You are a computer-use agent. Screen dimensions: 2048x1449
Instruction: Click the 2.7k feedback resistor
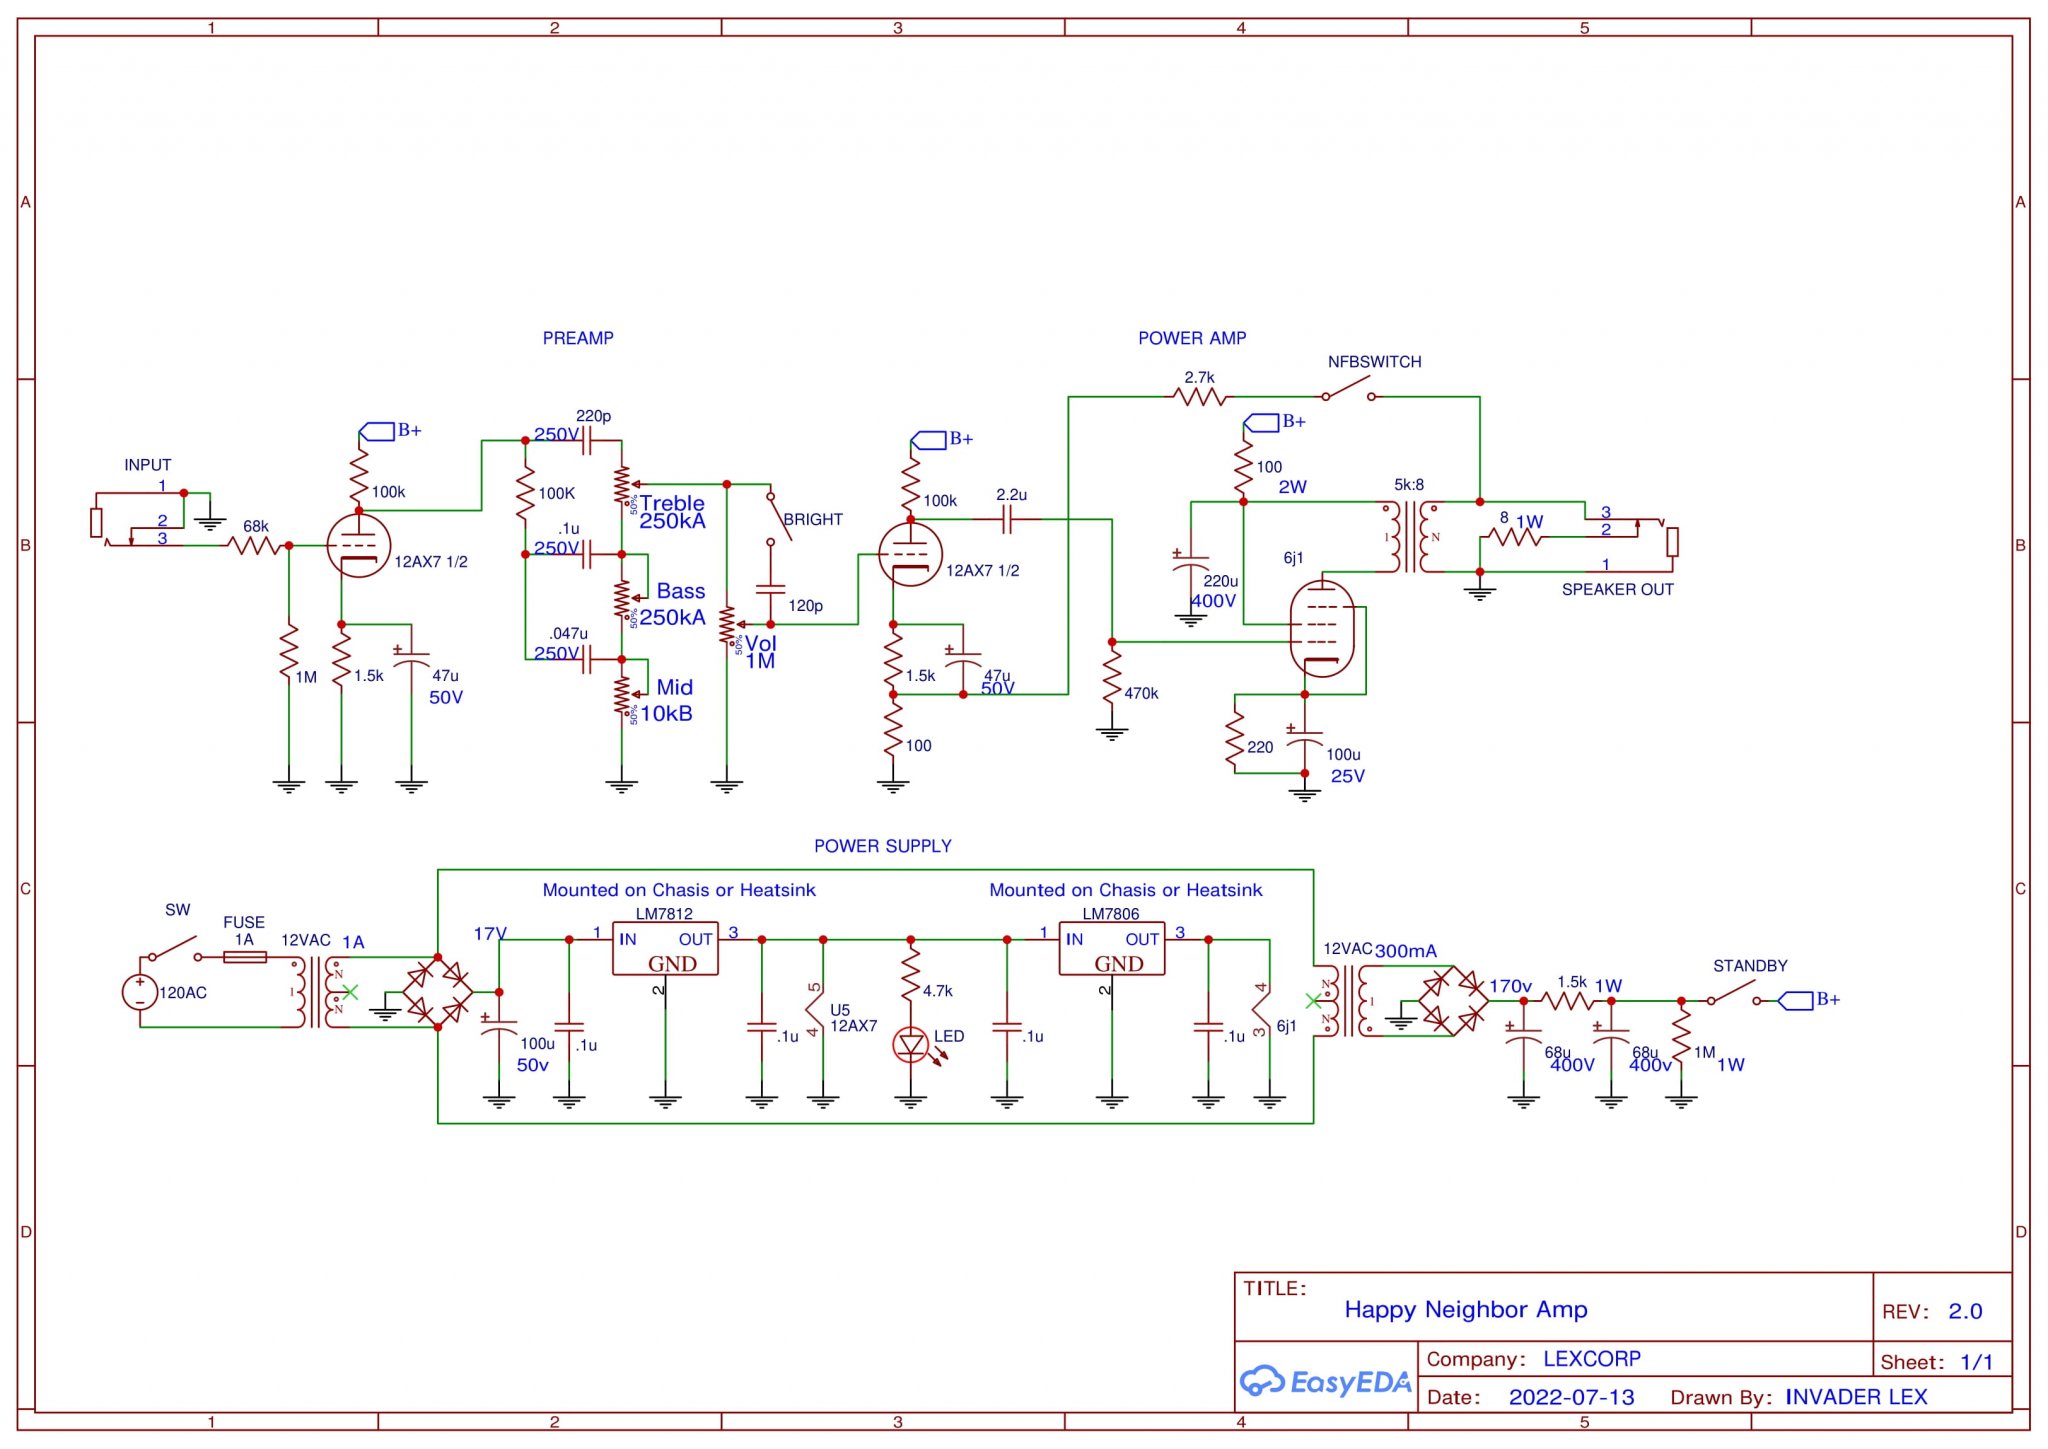(x=1199, y=397)
